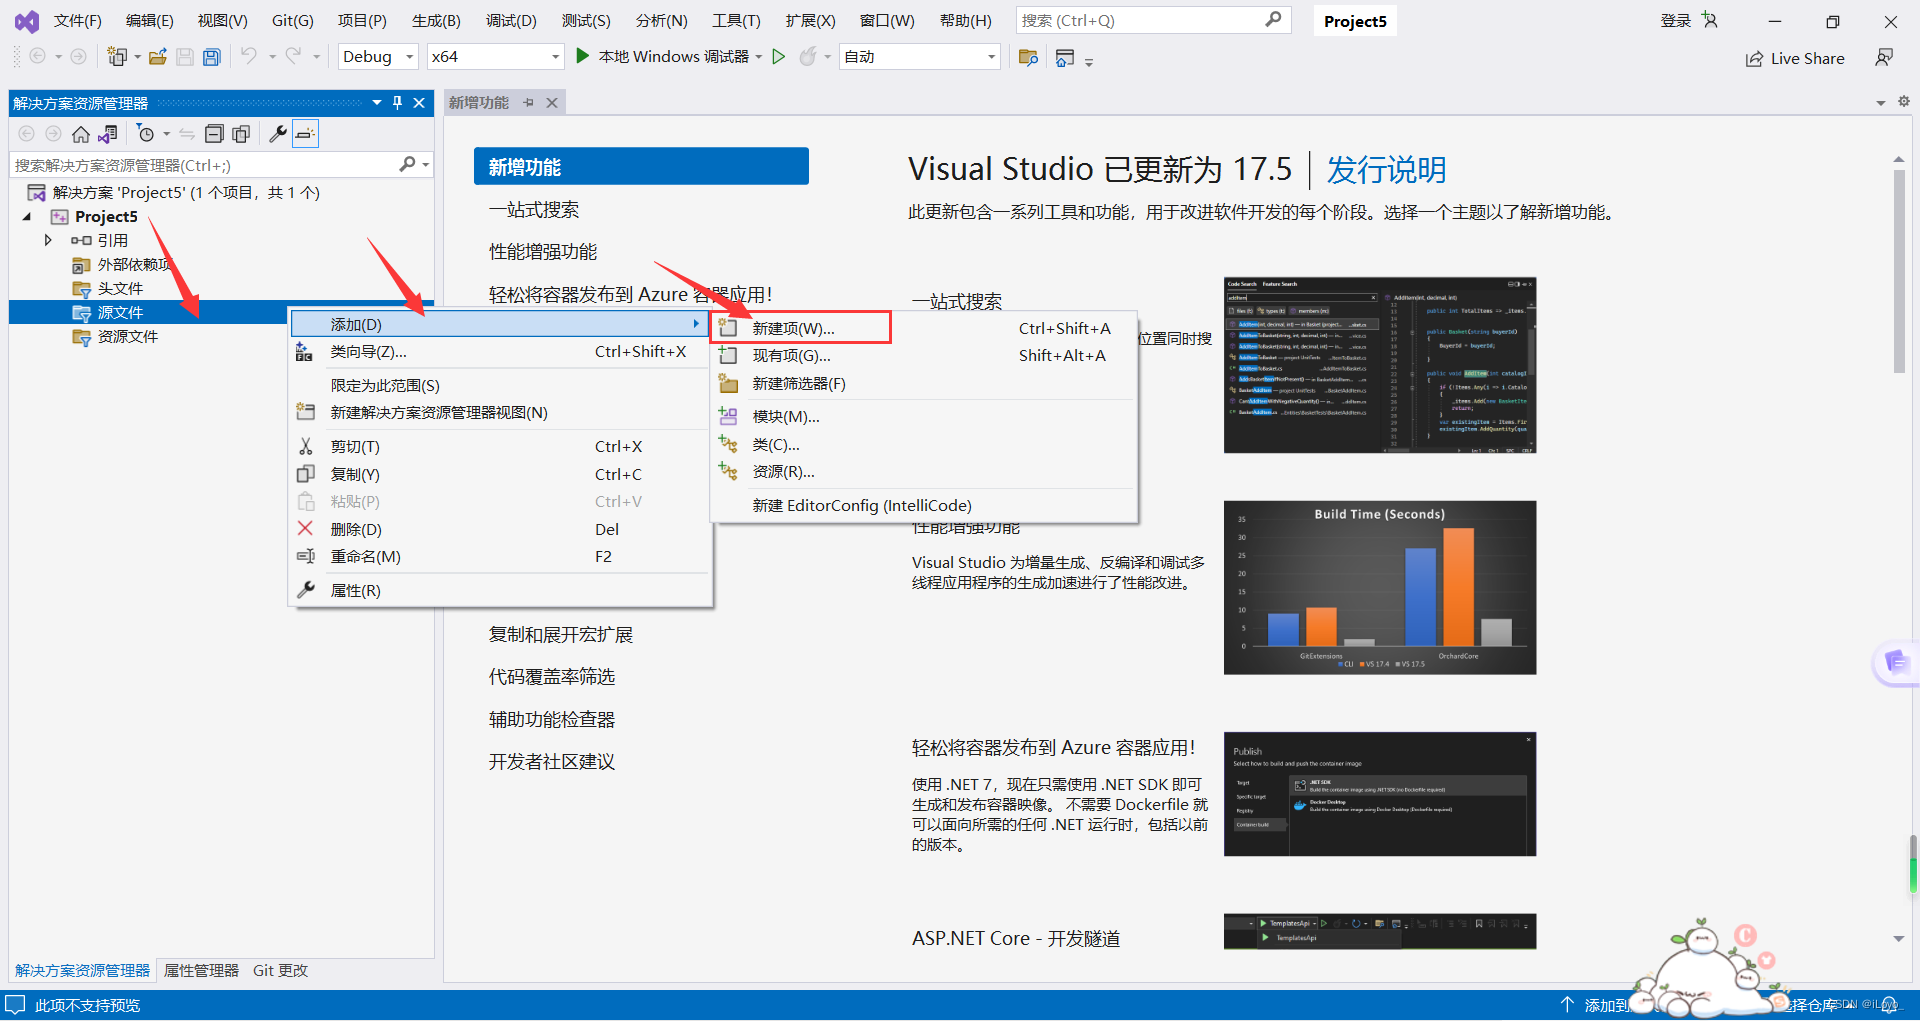Screen dimensions: 1920x1021
Task: Switch to the 属性管理器 tab
Action: (x=201, y=970)
